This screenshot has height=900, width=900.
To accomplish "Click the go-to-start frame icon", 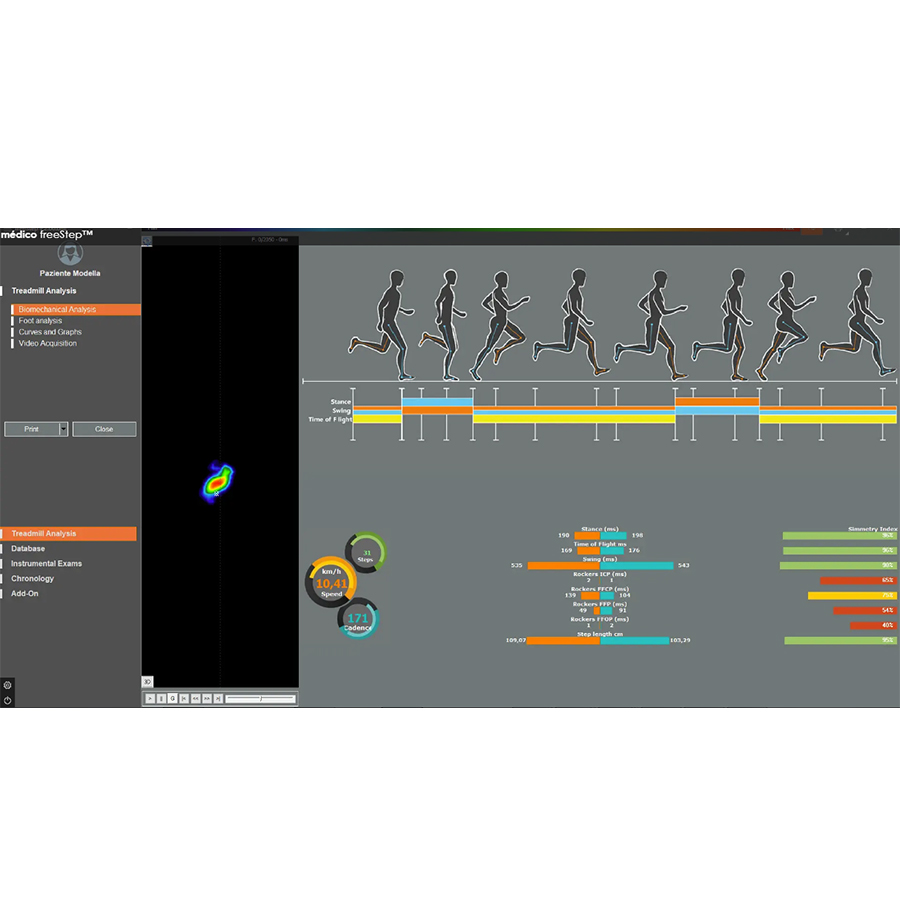I will (183, 698).
